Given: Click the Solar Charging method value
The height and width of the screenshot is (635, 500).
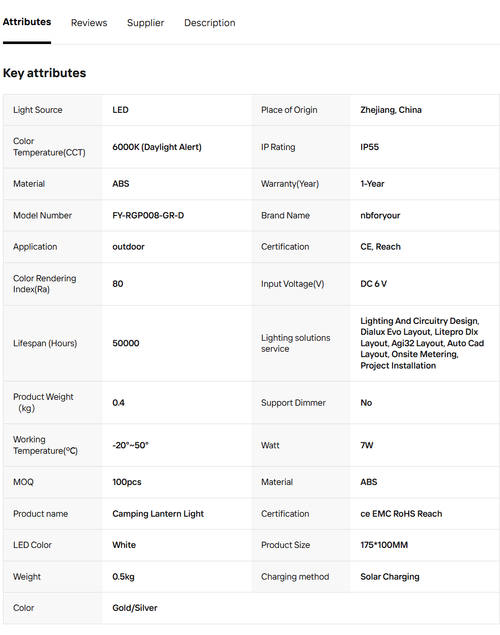Looking at the screenshot, I should click(x=389, y=576).
